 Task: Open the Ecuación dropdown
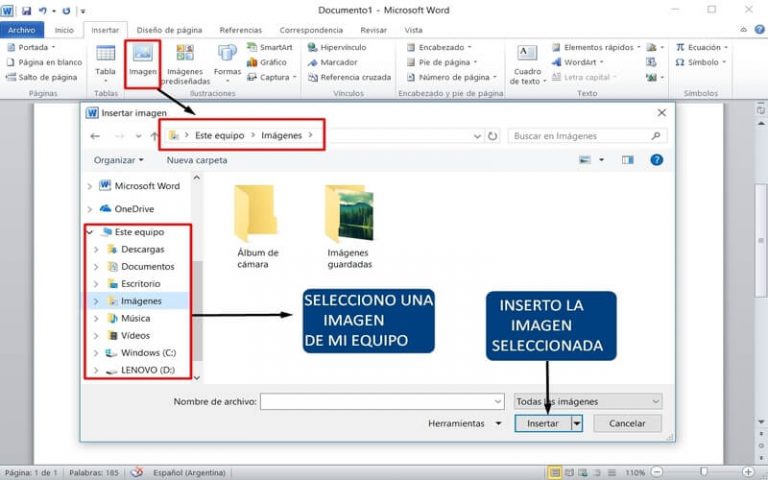(702, 48)
